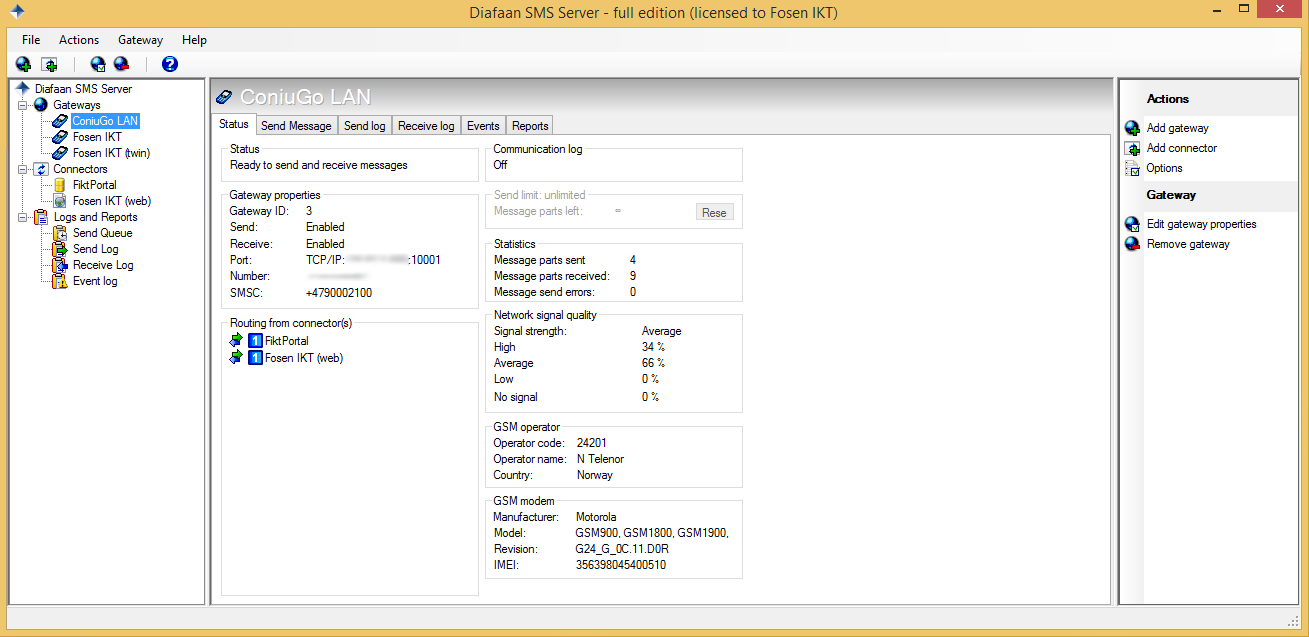The height and width of the screenshot is (637, 1309).
Task: Click the Add connector icon in Actions panel
Action: 1132,148
